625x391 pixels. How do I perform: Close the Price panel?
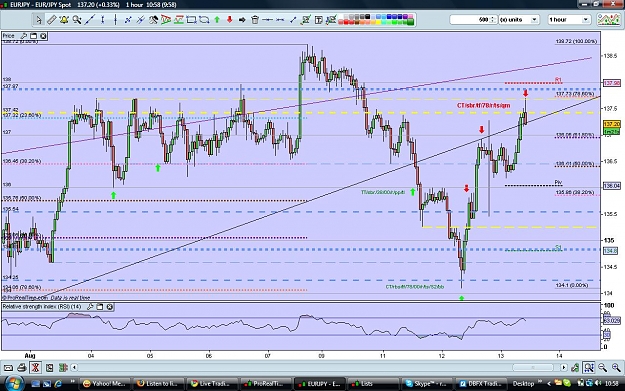pyautogui.click(x=43, y=36)
